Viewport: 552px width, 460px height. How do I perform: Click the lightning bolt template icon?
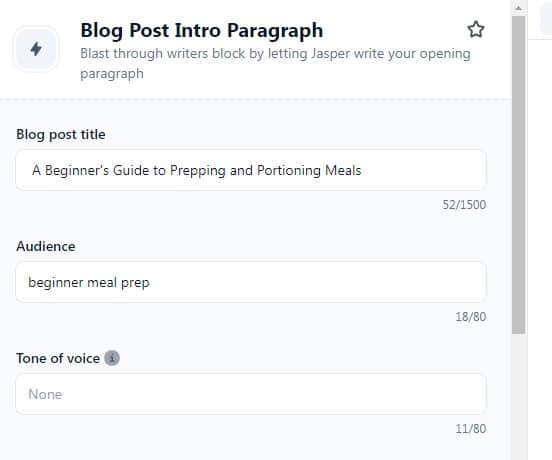(x=36, y=49)
